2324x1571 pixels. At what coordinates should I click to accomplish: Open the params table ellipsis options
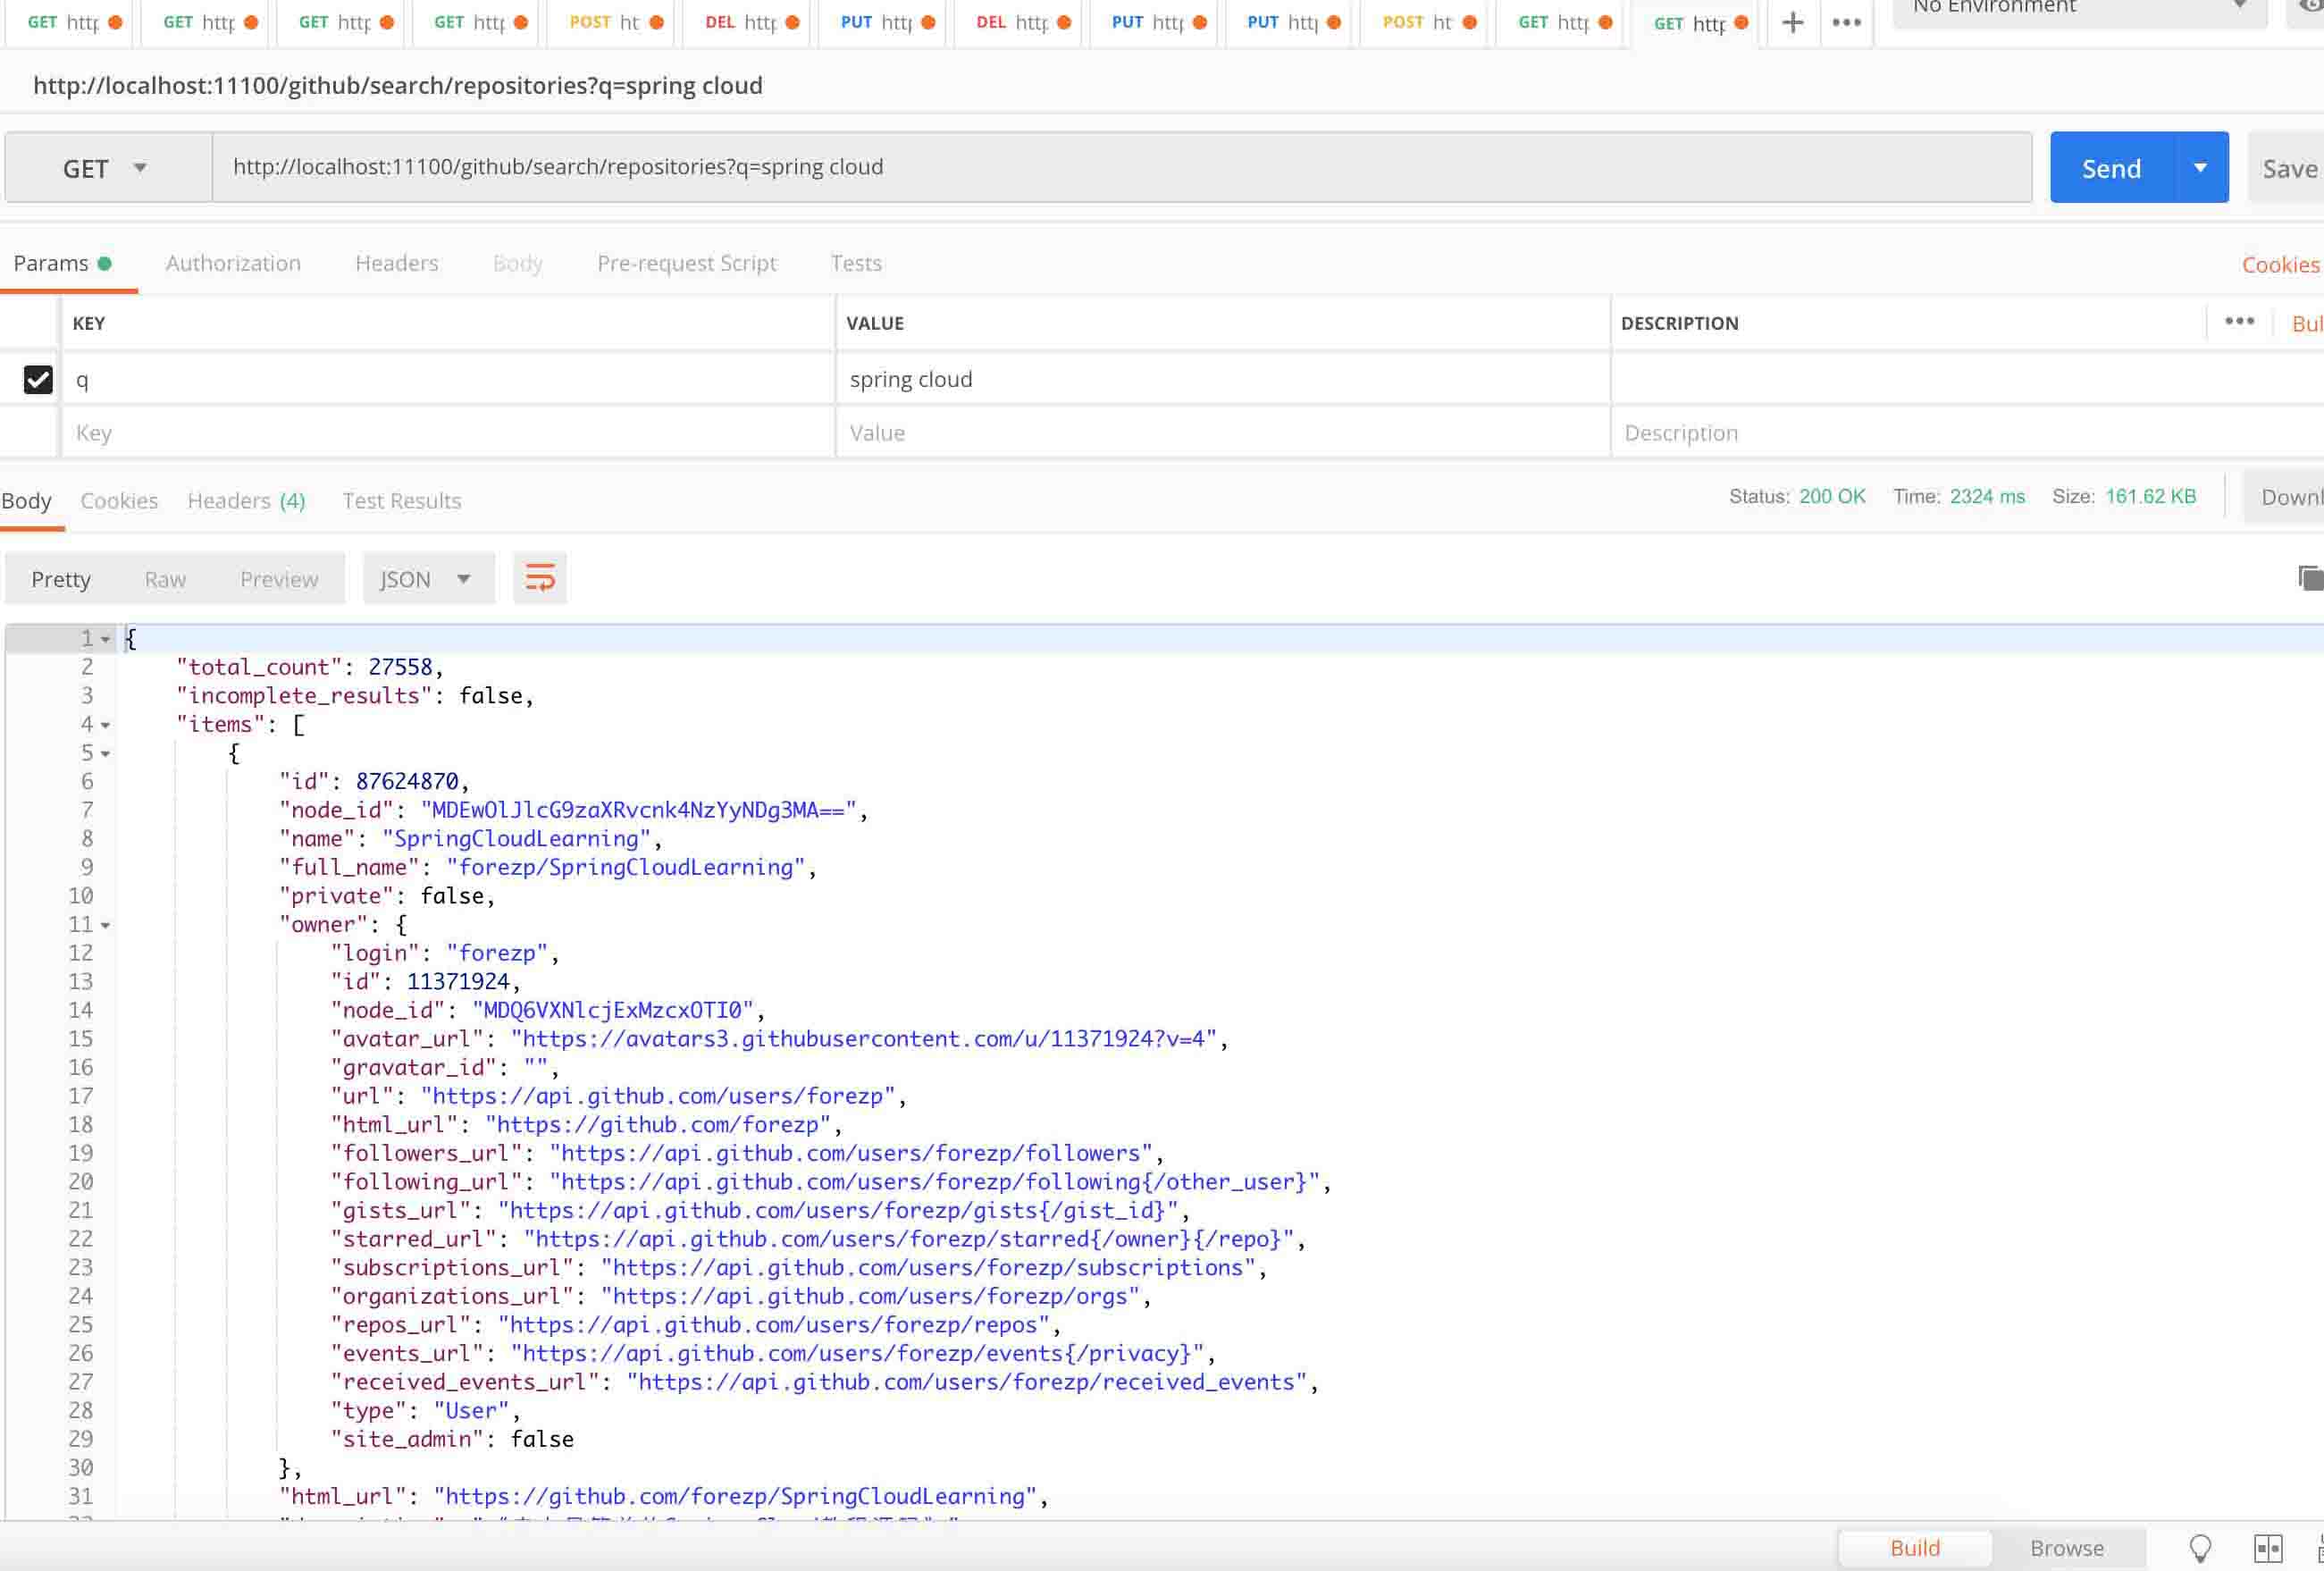2239,321
